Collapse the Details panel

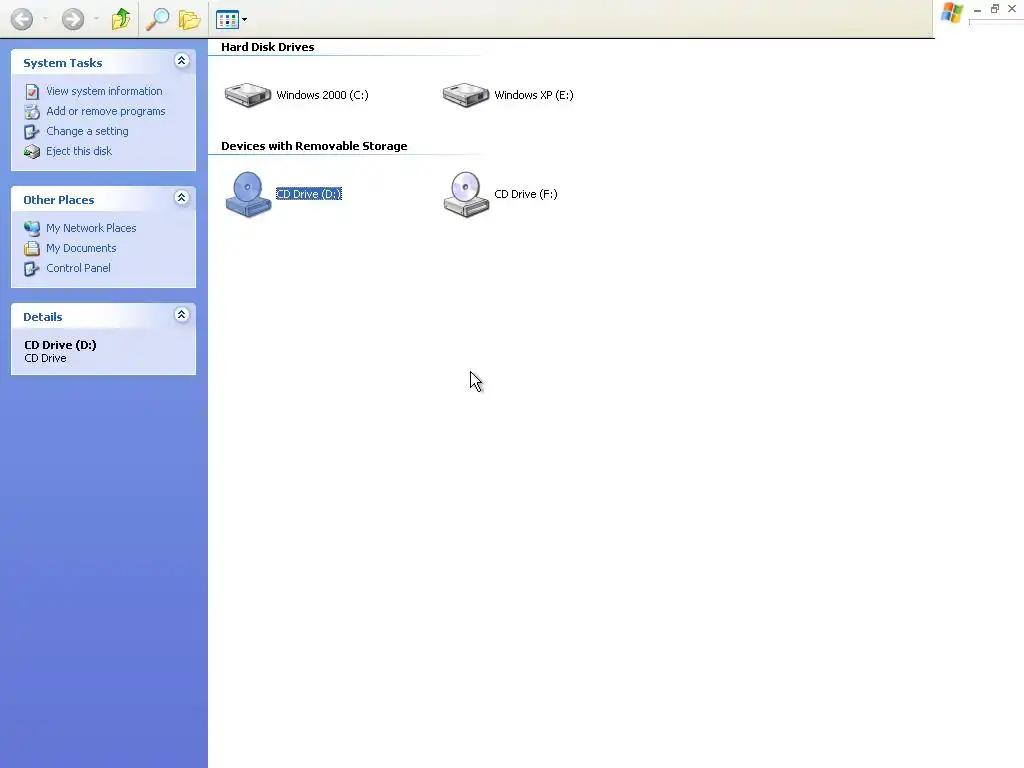182,315
